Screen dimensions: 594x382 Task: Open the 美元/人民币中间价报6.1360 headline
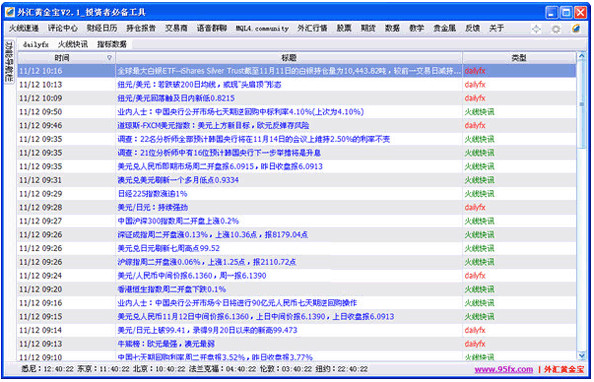click(192, 276)
